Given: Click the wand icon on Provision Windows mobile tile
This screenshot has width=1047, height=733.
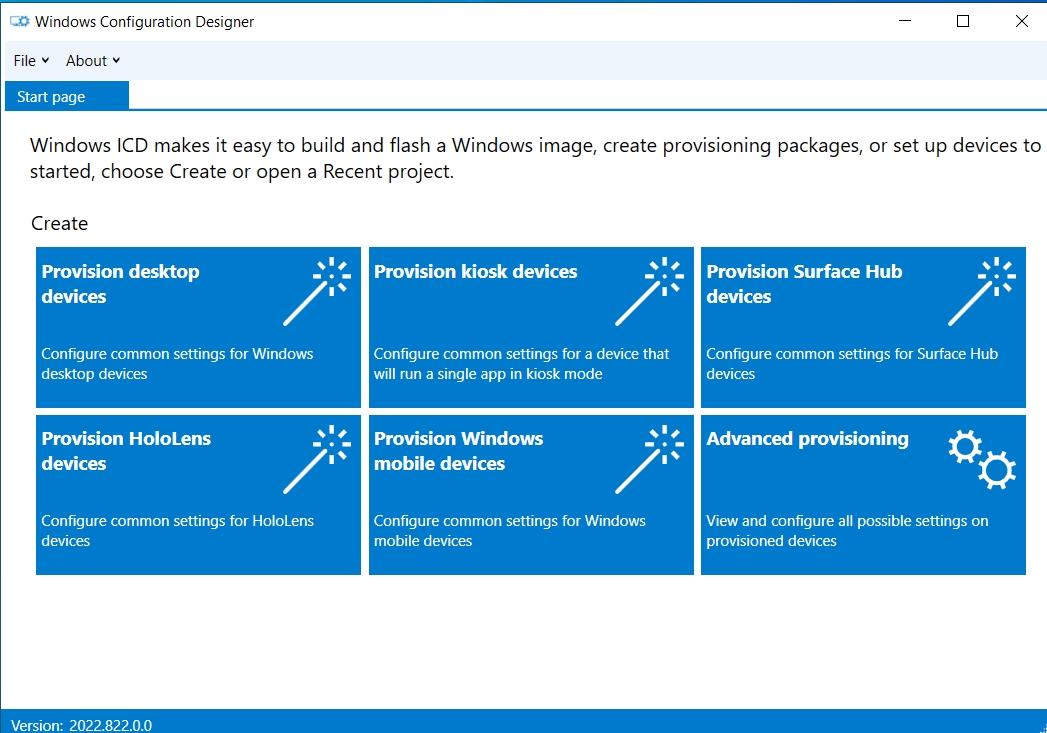Looking at the screenshot, I should point(655,452).
